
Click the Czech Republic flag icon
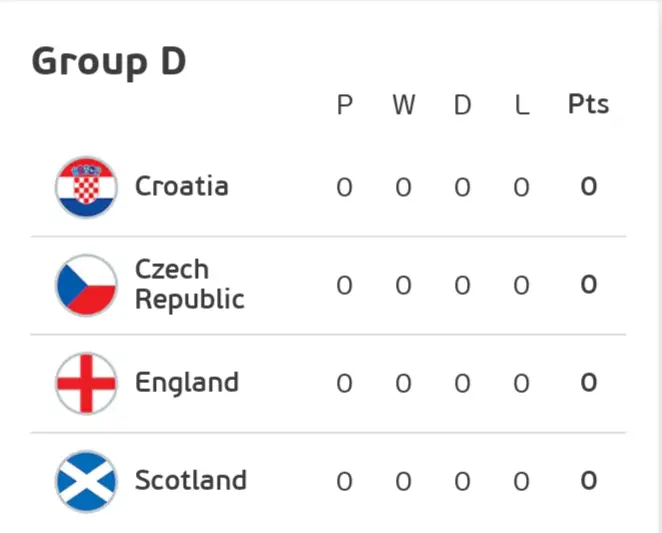[86, 285]
